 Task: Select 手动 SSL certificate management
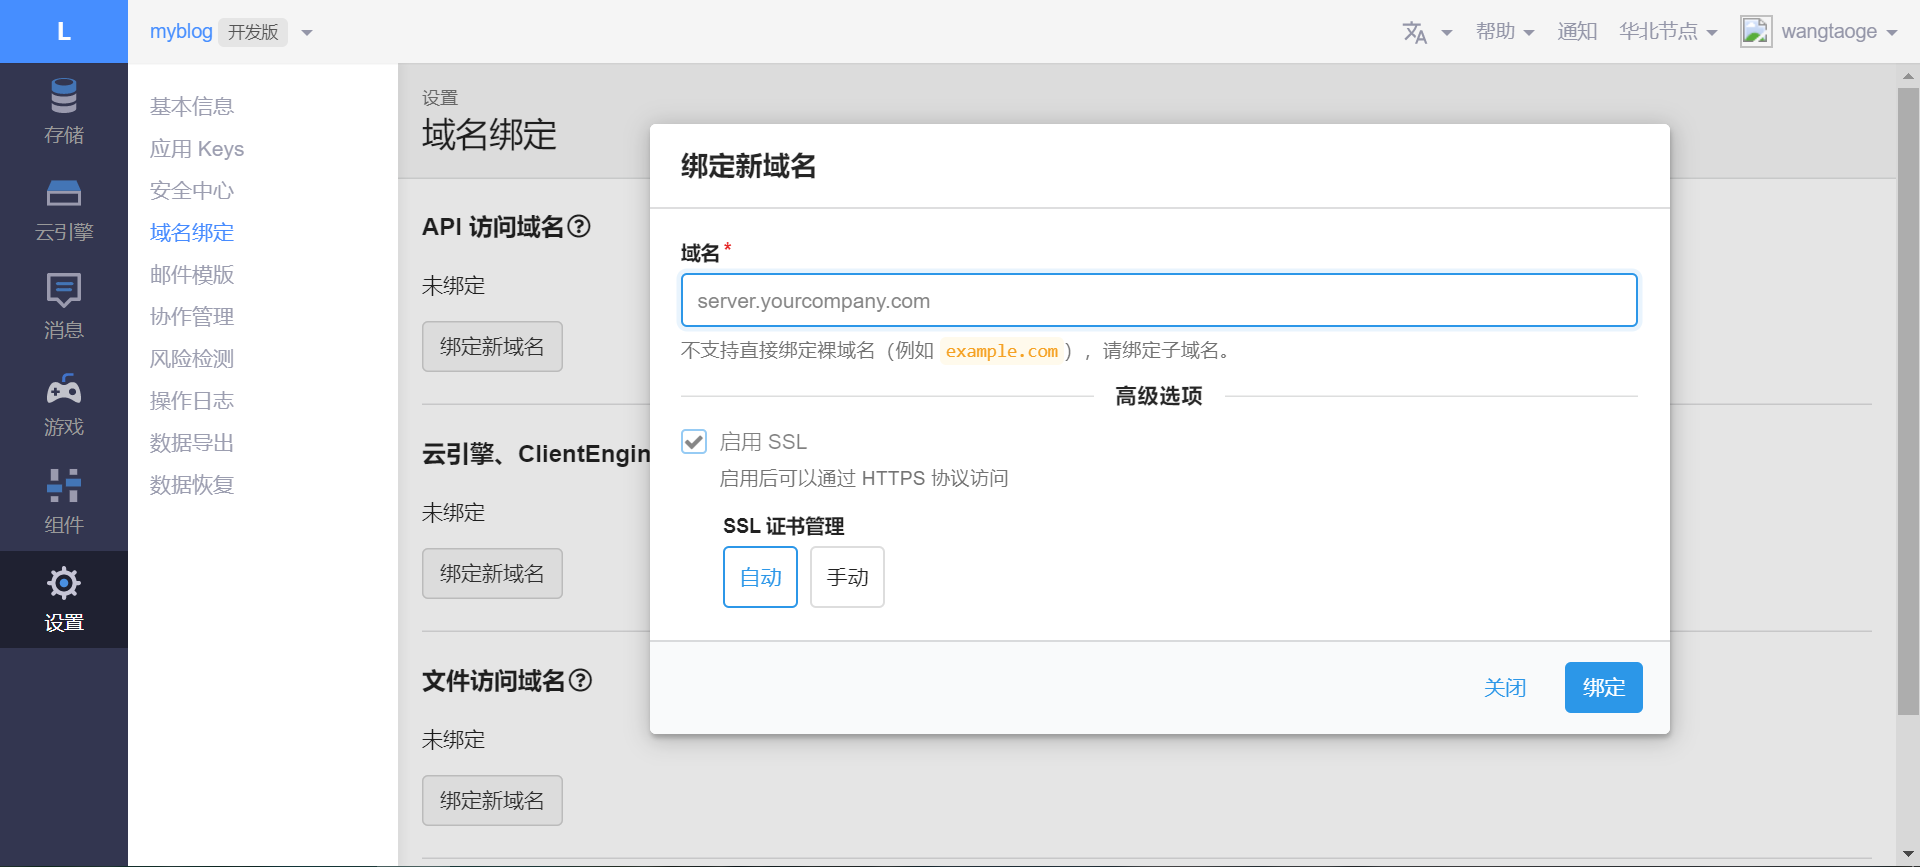click(x=847, y=577)
